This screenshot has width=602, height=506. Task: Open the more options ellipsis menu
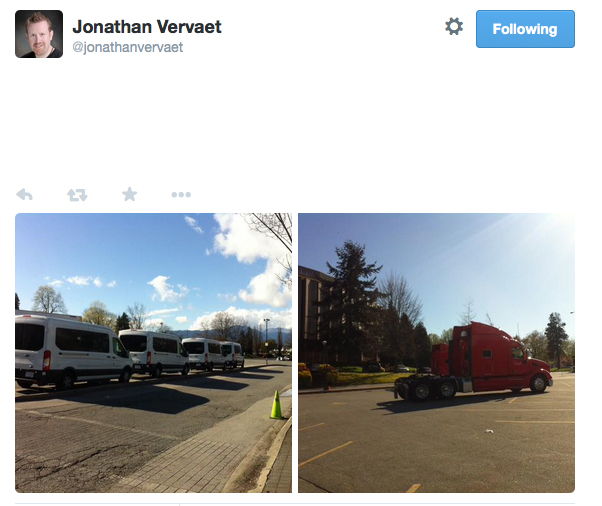181,195
